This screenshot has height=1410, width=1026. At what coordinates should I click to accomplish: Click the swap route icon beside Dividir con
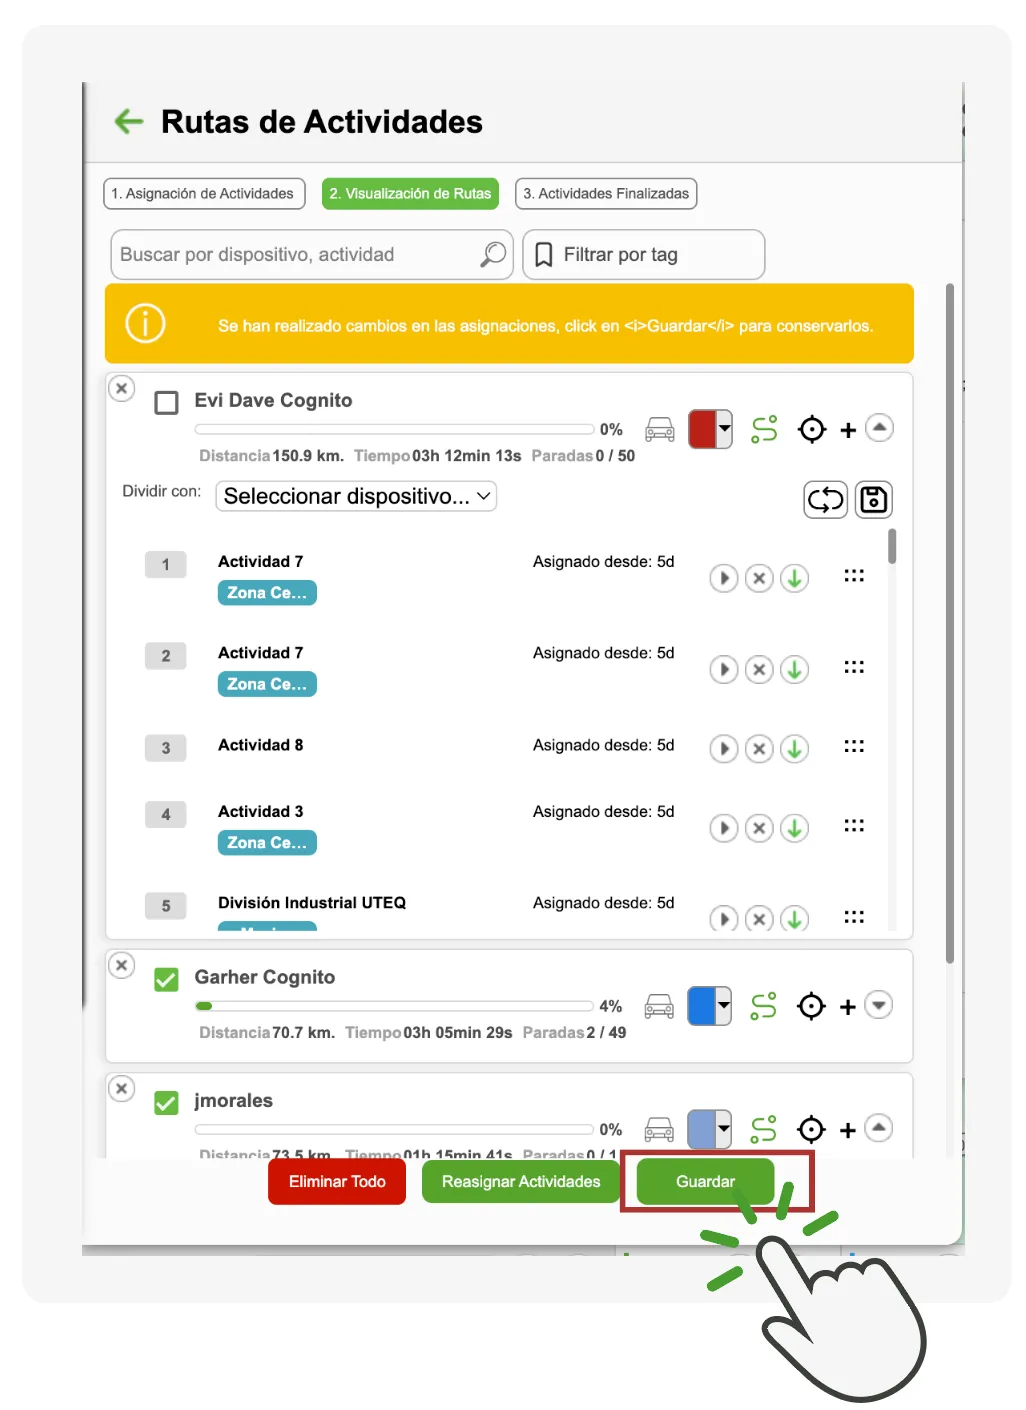click(x=826, y=499)
